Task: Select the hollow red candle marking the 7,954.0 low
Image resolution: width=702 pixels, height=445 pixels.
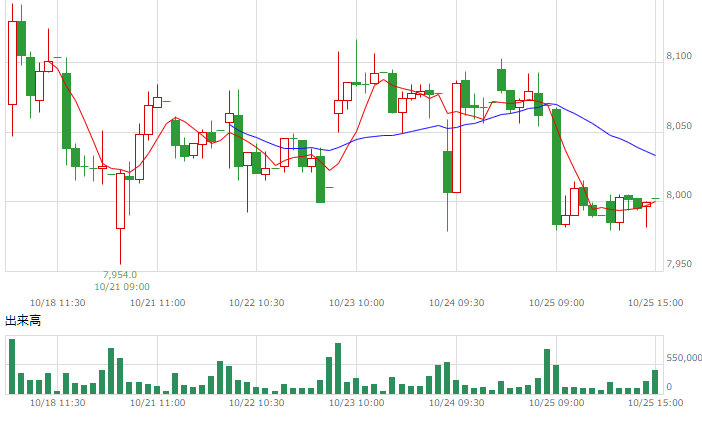Action: coord(120,201)
